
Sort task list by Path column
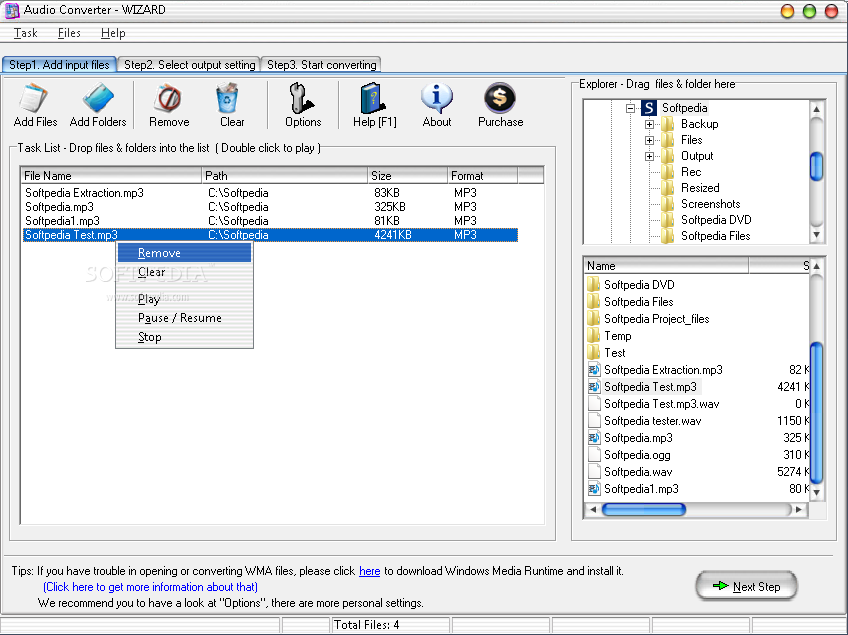pyautogui.click(x=284, y=176)
